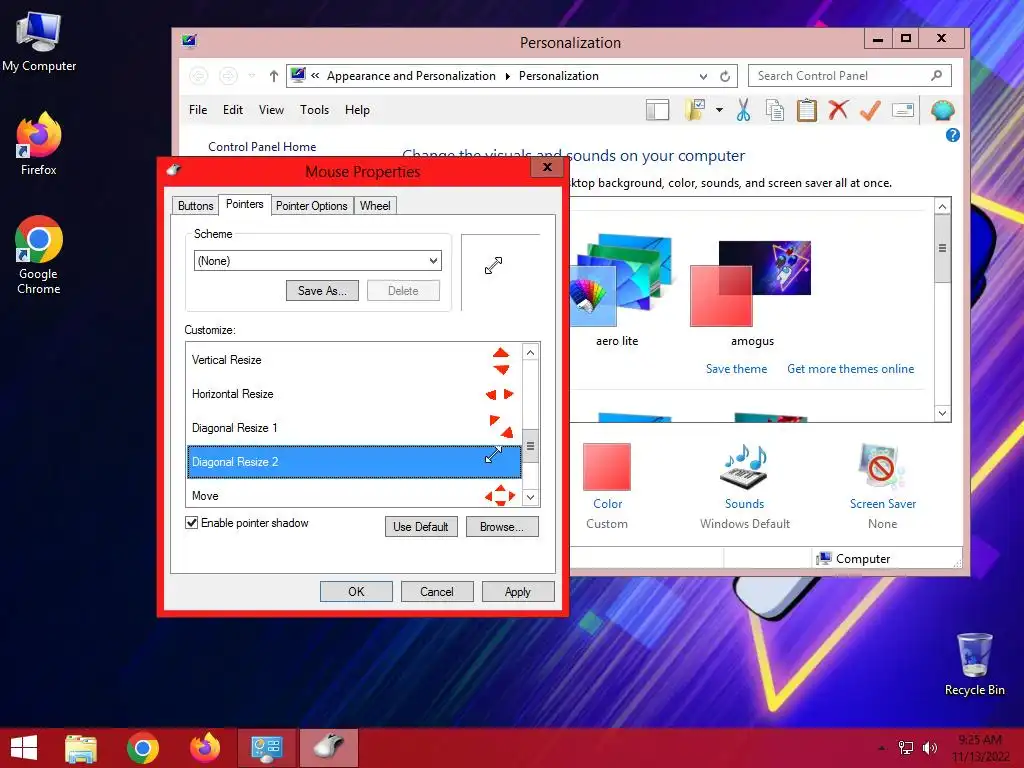The height and width of the screenshot is (768, 1024).
Task: Open the Google Chrome desktop shortcut
Action: pos(39,255)
